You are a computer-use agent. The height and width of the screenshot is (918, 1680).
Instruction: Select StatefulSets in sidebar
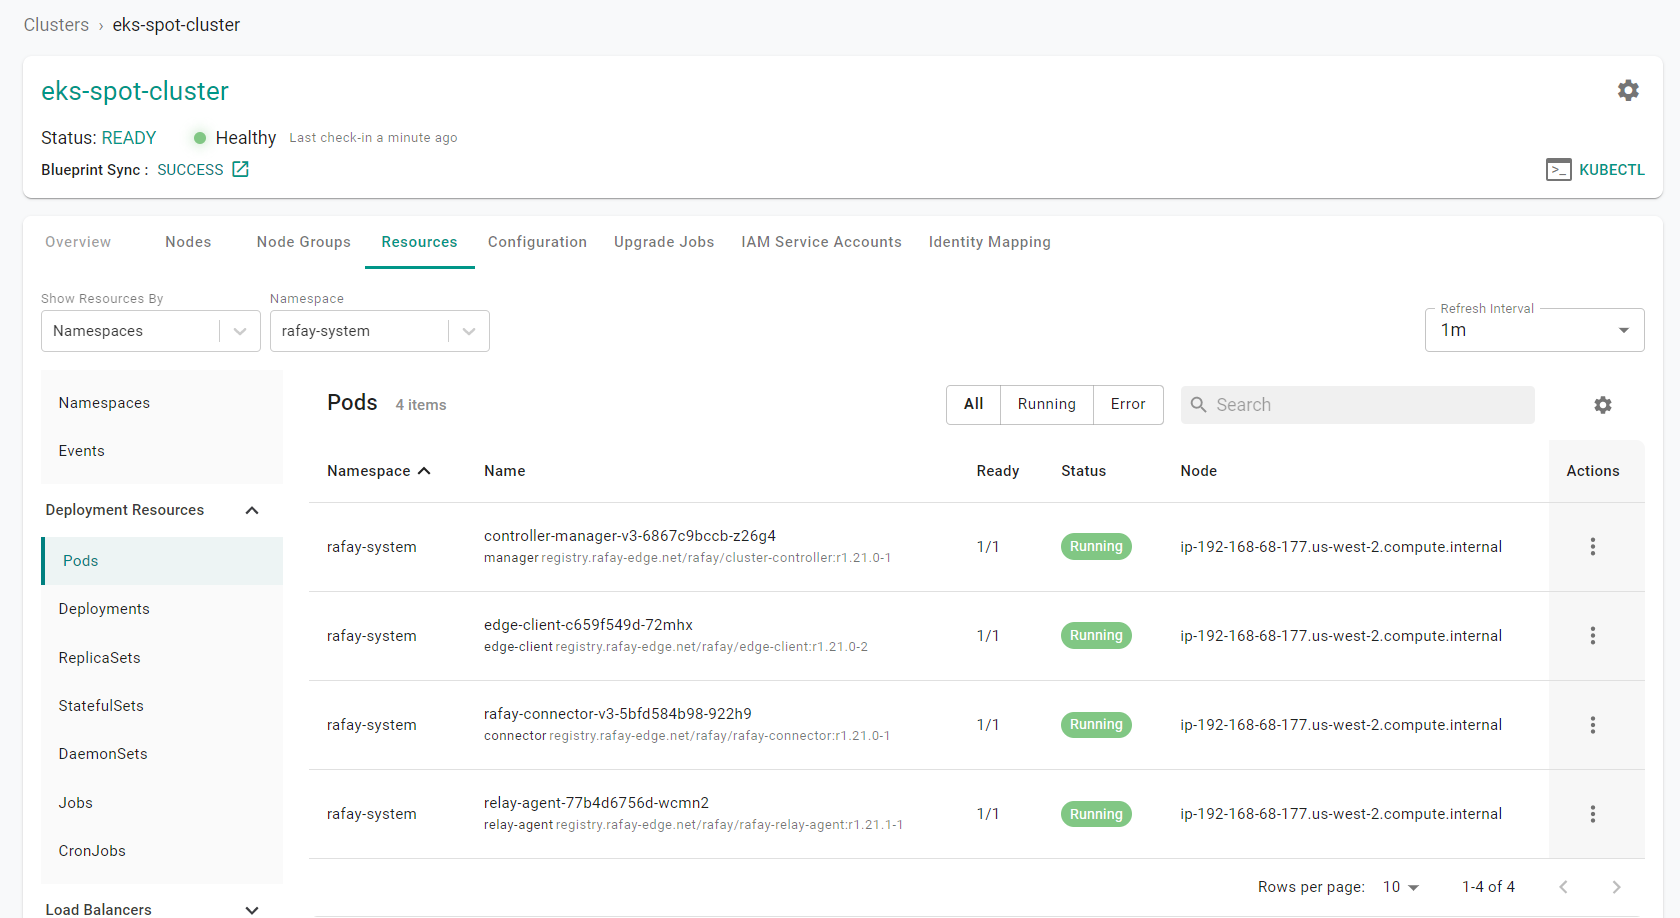(101, 706)
